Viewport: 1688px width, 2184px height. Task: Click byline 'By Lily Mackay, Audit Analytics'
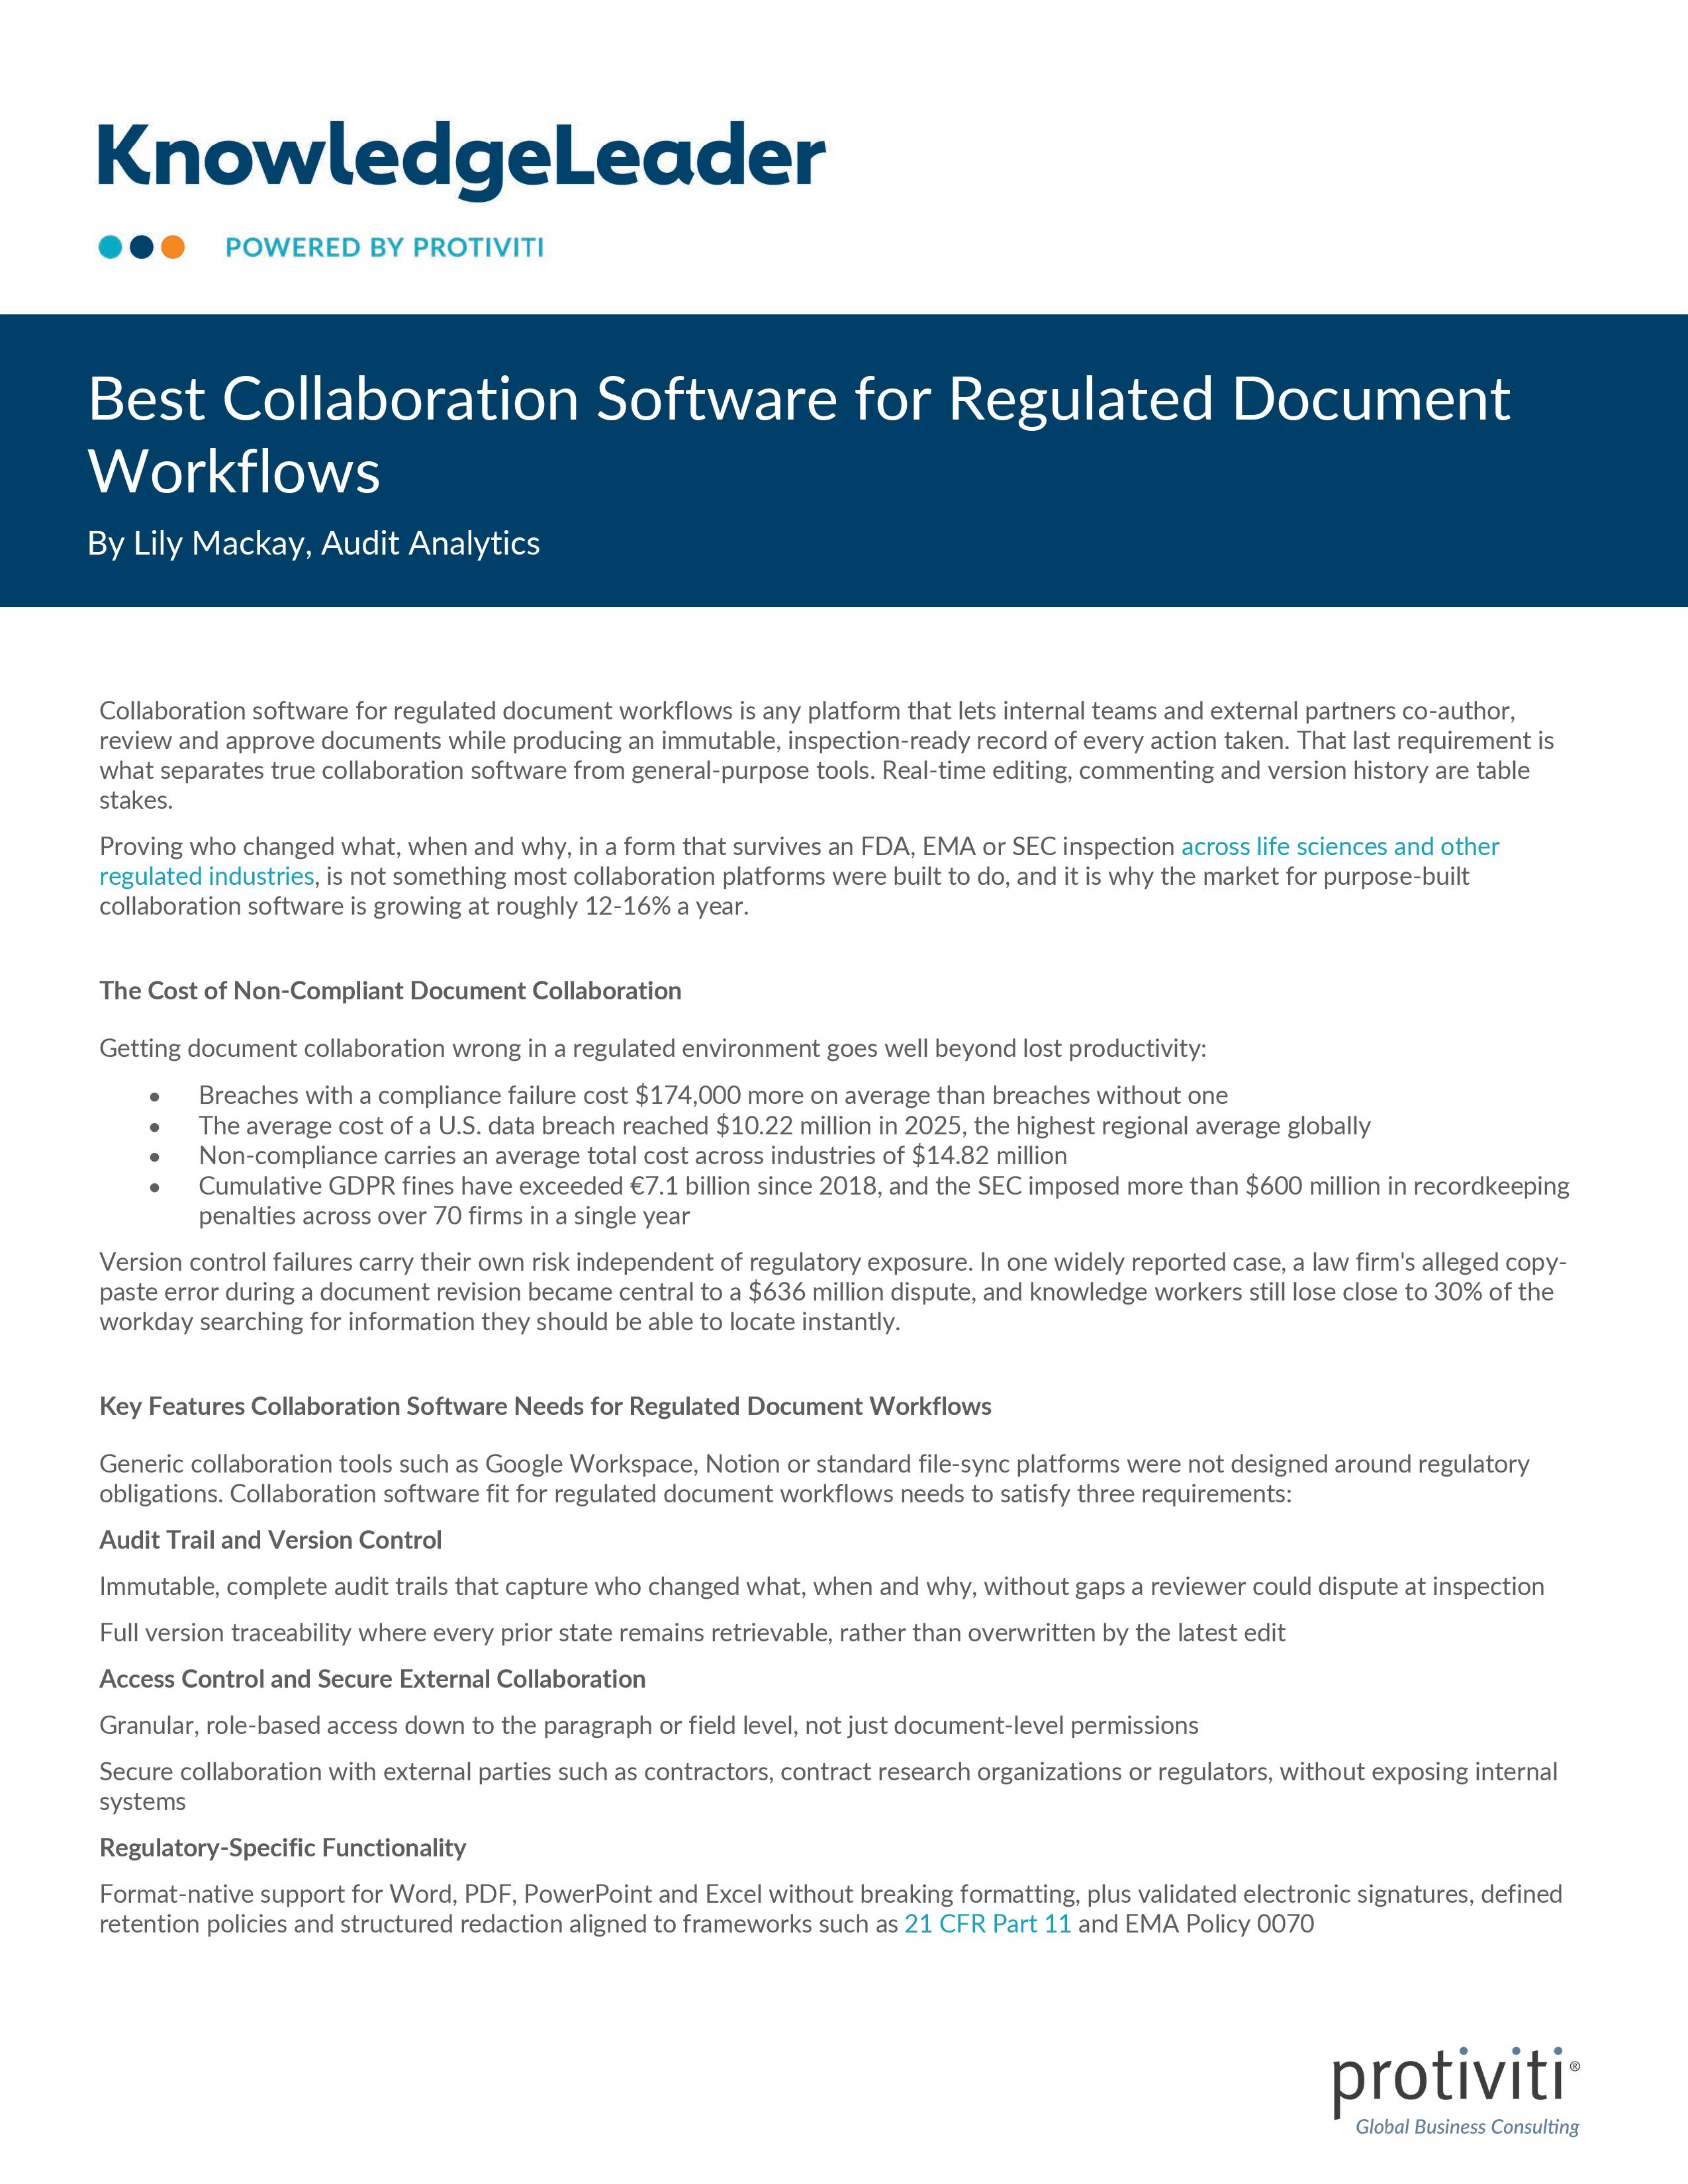tap(313, 543)
